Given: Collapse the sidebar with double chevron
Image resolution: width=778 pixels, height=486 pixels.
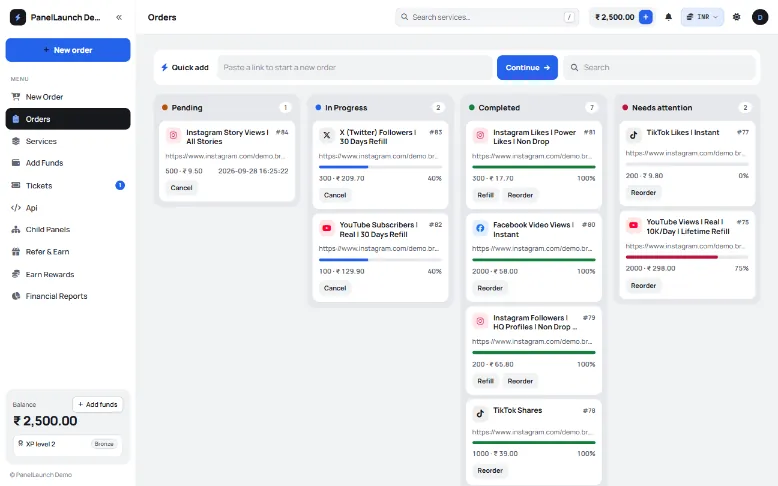Looking at the screenshot, I should point(119,17).
